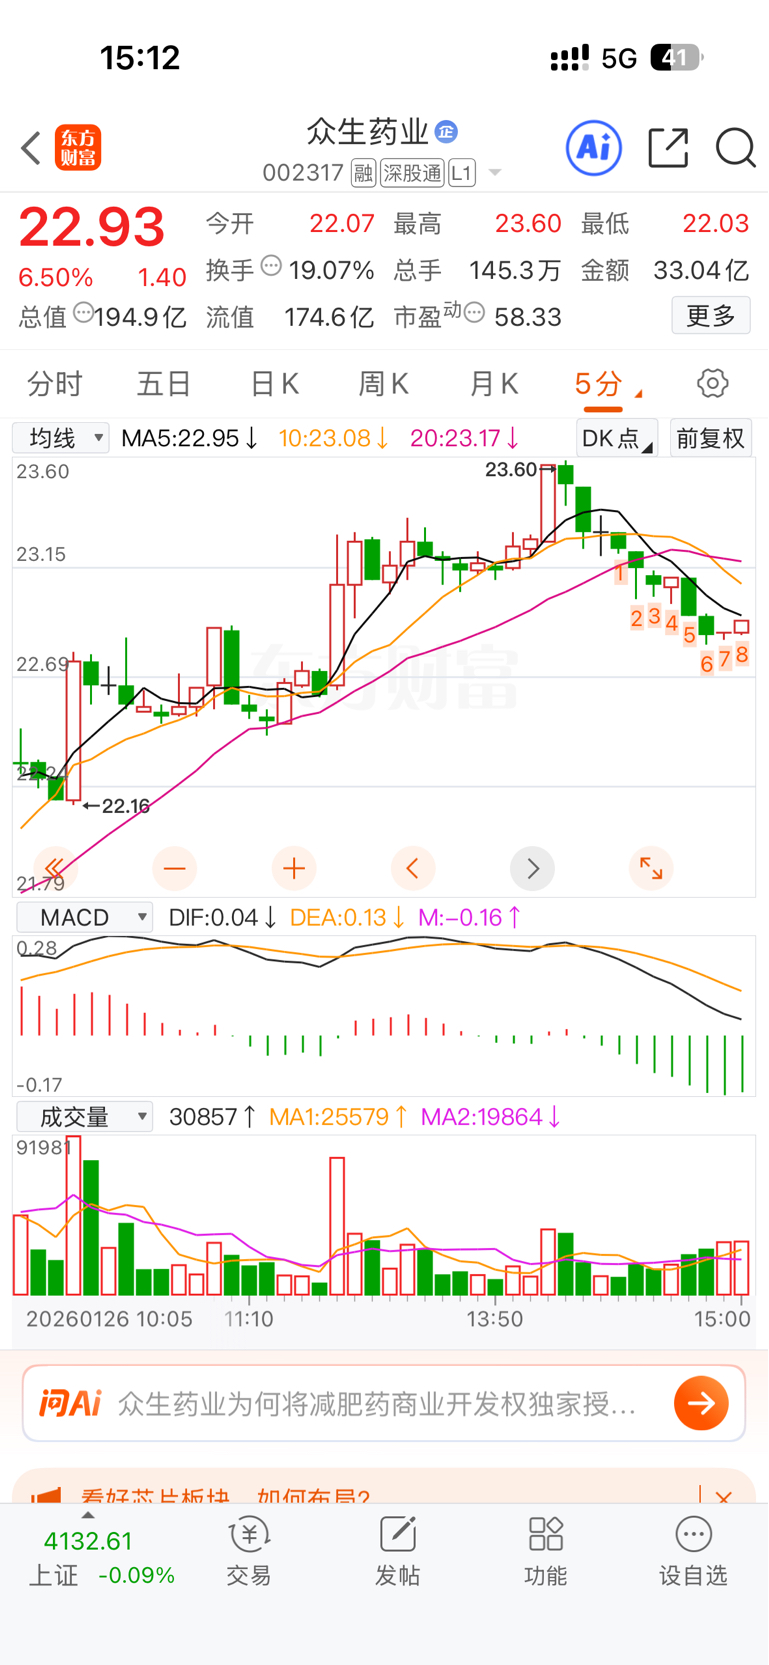Tap 设自选 add to watchlist
Viewport: 769px width, 1665px height.
point(693,1551)
